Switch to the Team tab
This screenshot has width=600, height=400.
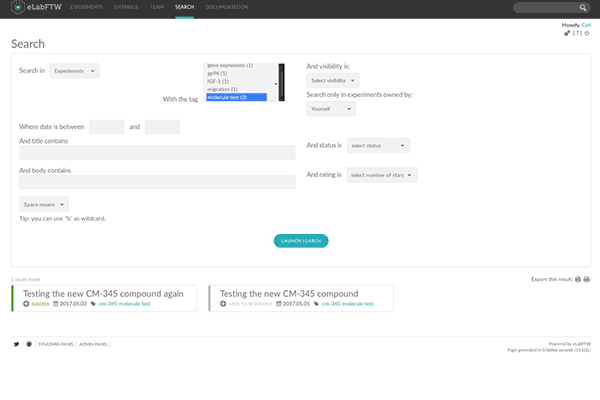(156, 7)
